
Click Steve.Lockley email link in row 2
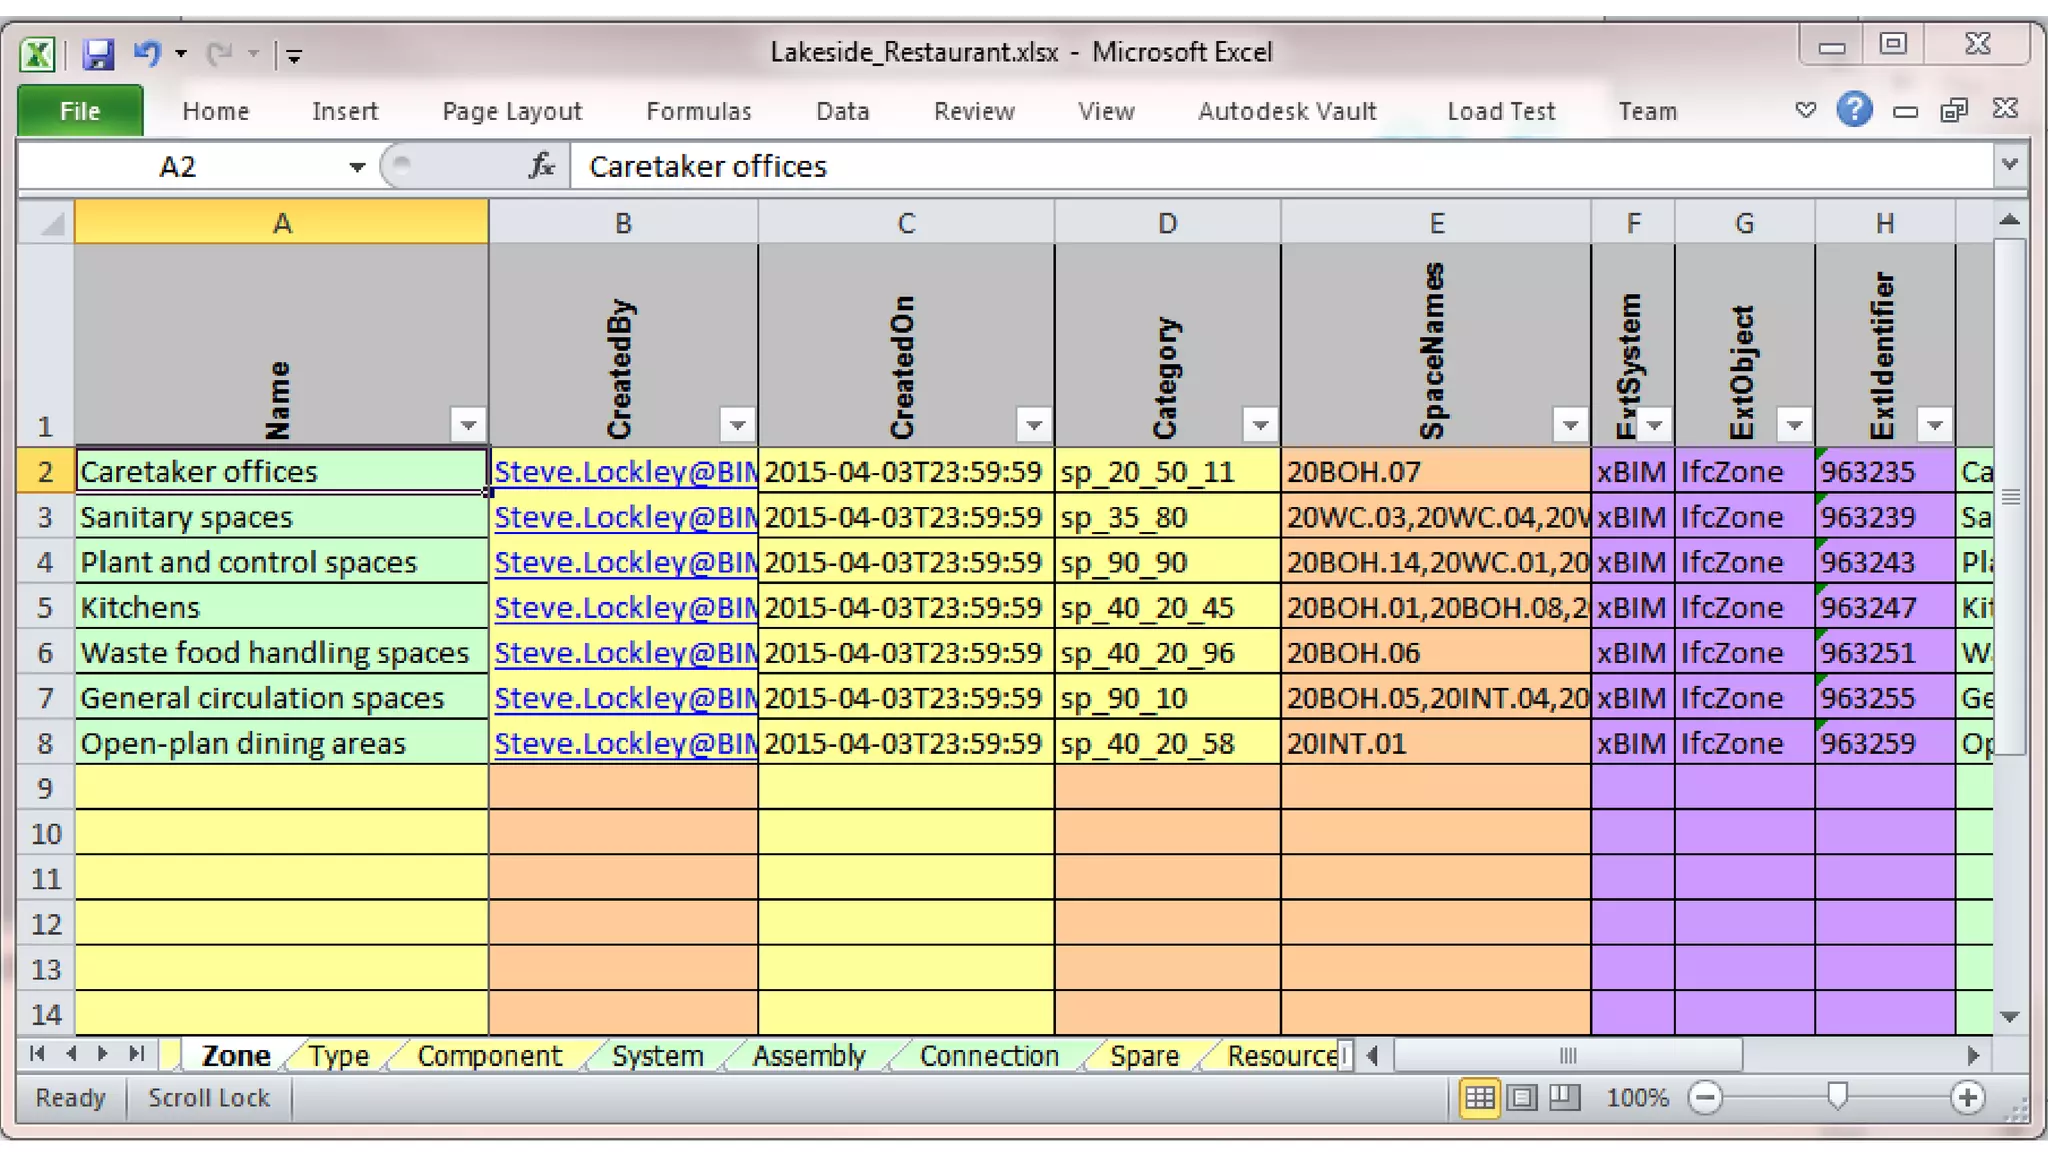[624, 472]
